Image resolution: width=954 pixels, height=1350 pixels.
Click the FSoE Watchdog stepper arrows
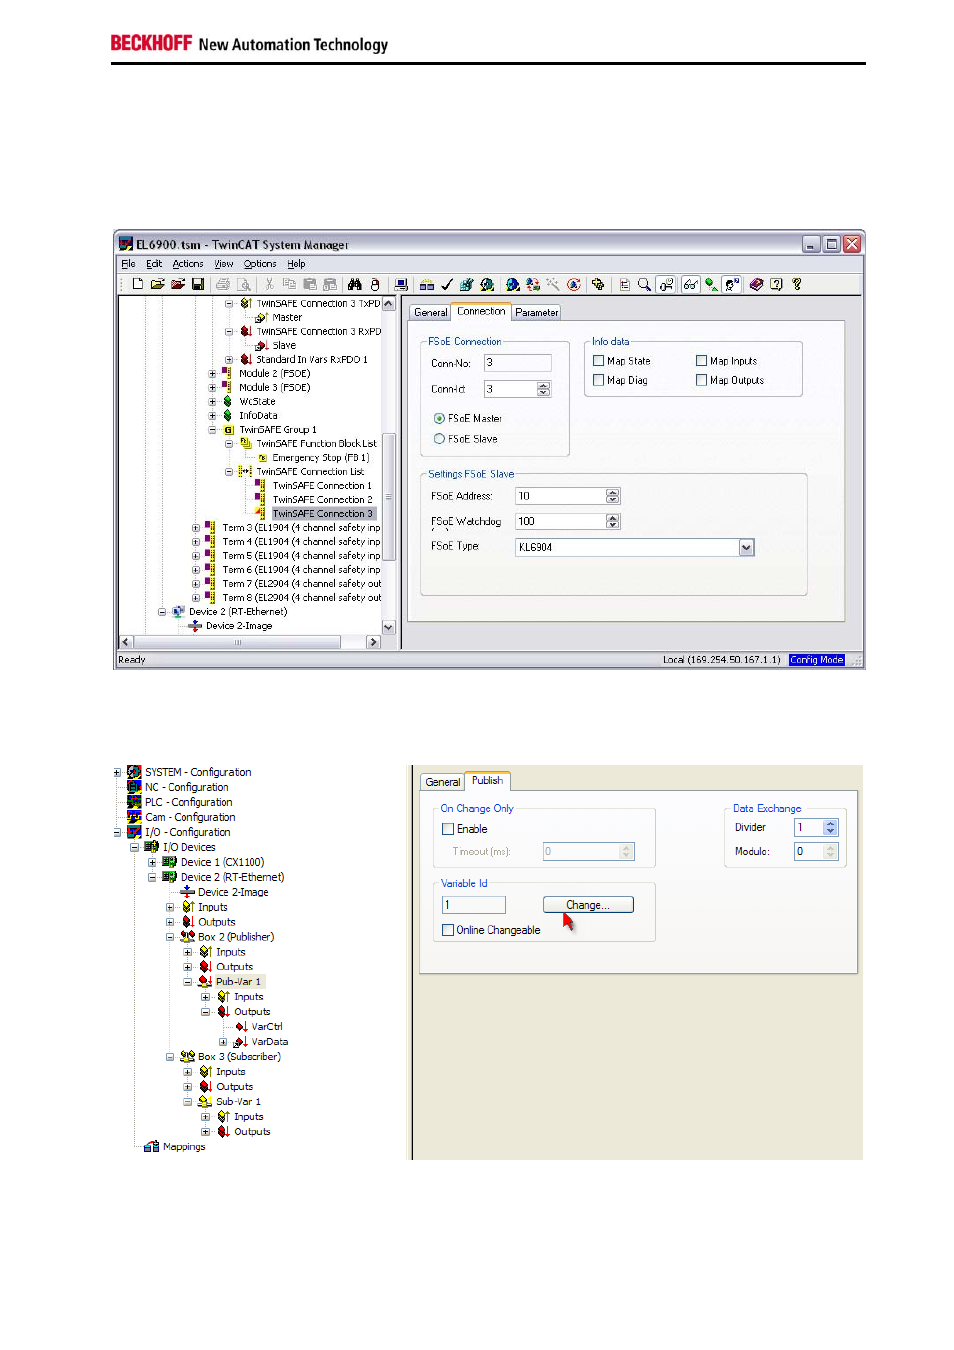pyautogui.click(x=613, y=521)
